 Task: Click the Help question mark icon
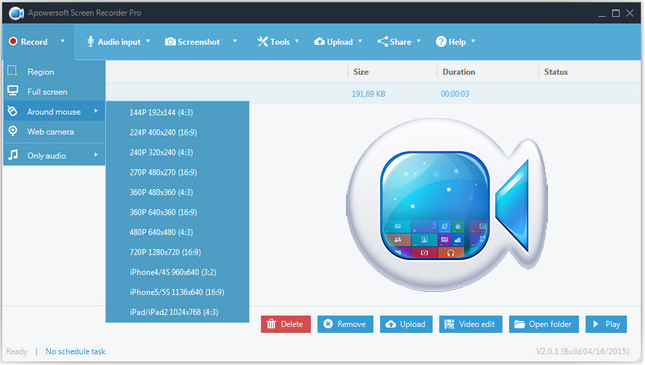pyautogui.click(x=441, y=42)
